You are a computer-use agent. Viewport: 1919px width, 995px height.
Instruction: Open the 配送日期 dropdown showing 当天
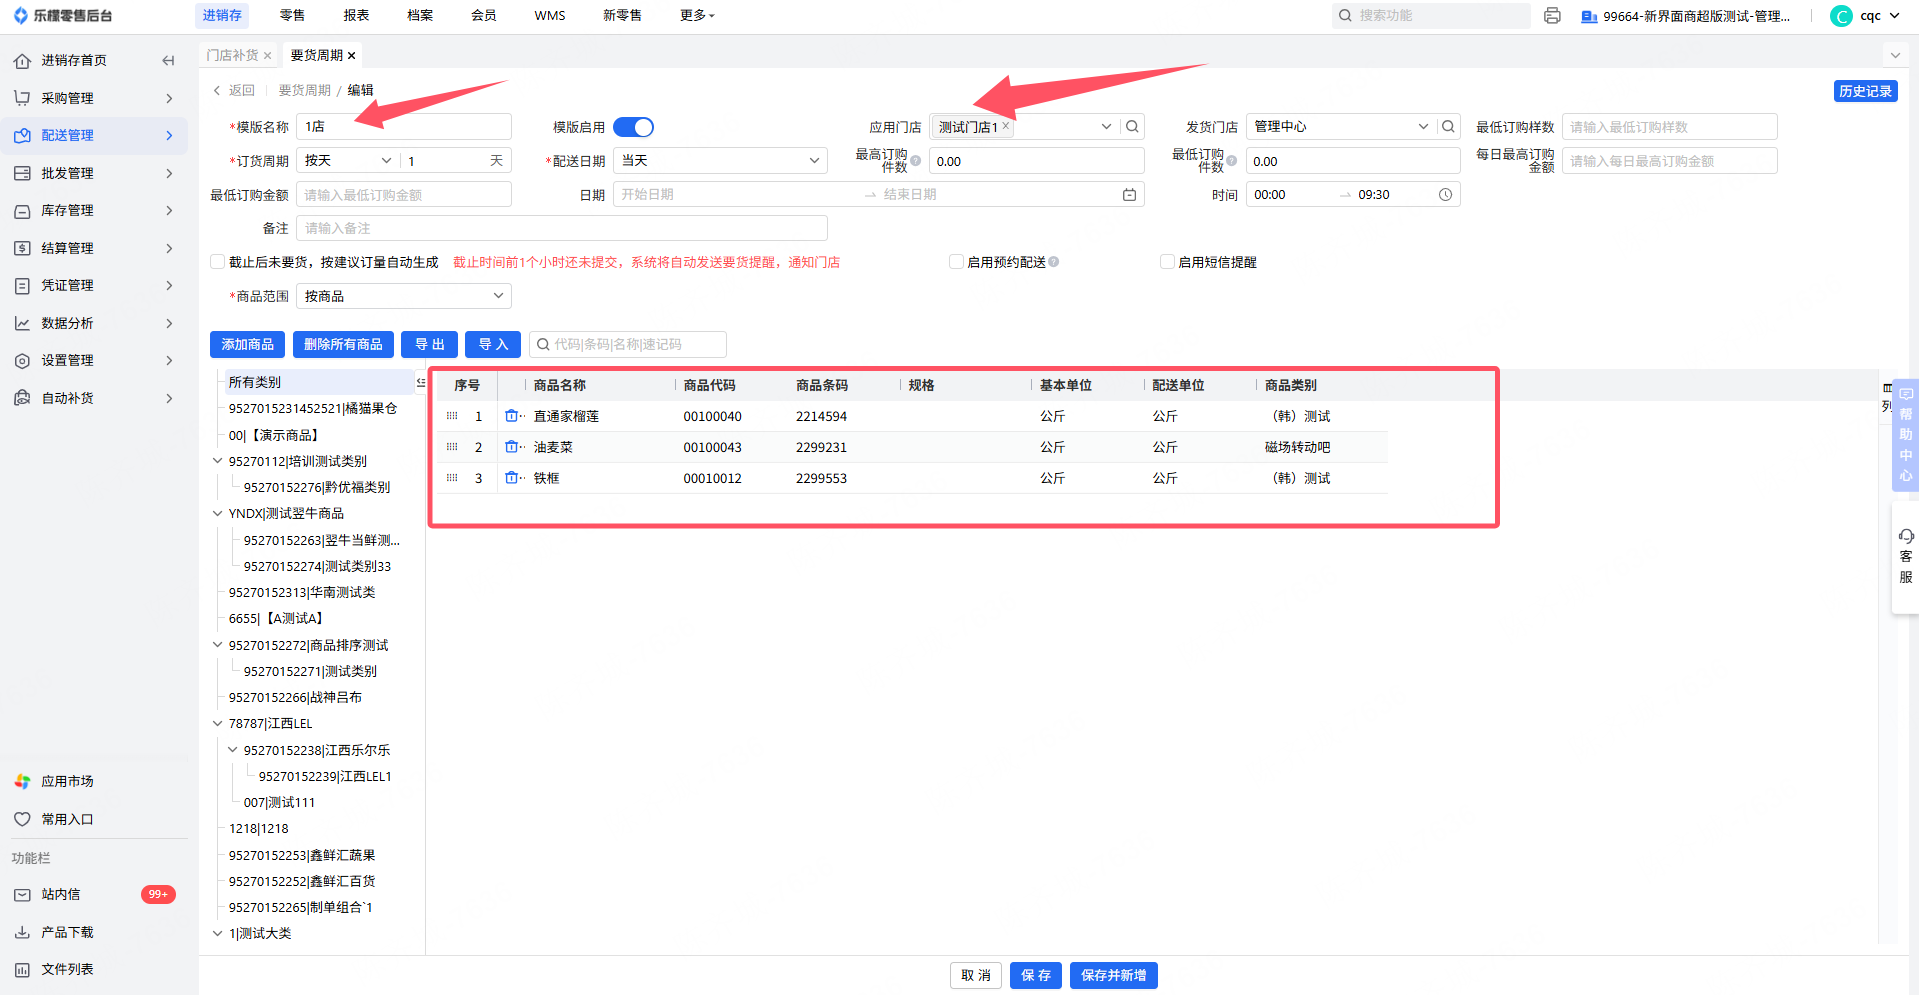coord(720,161)
